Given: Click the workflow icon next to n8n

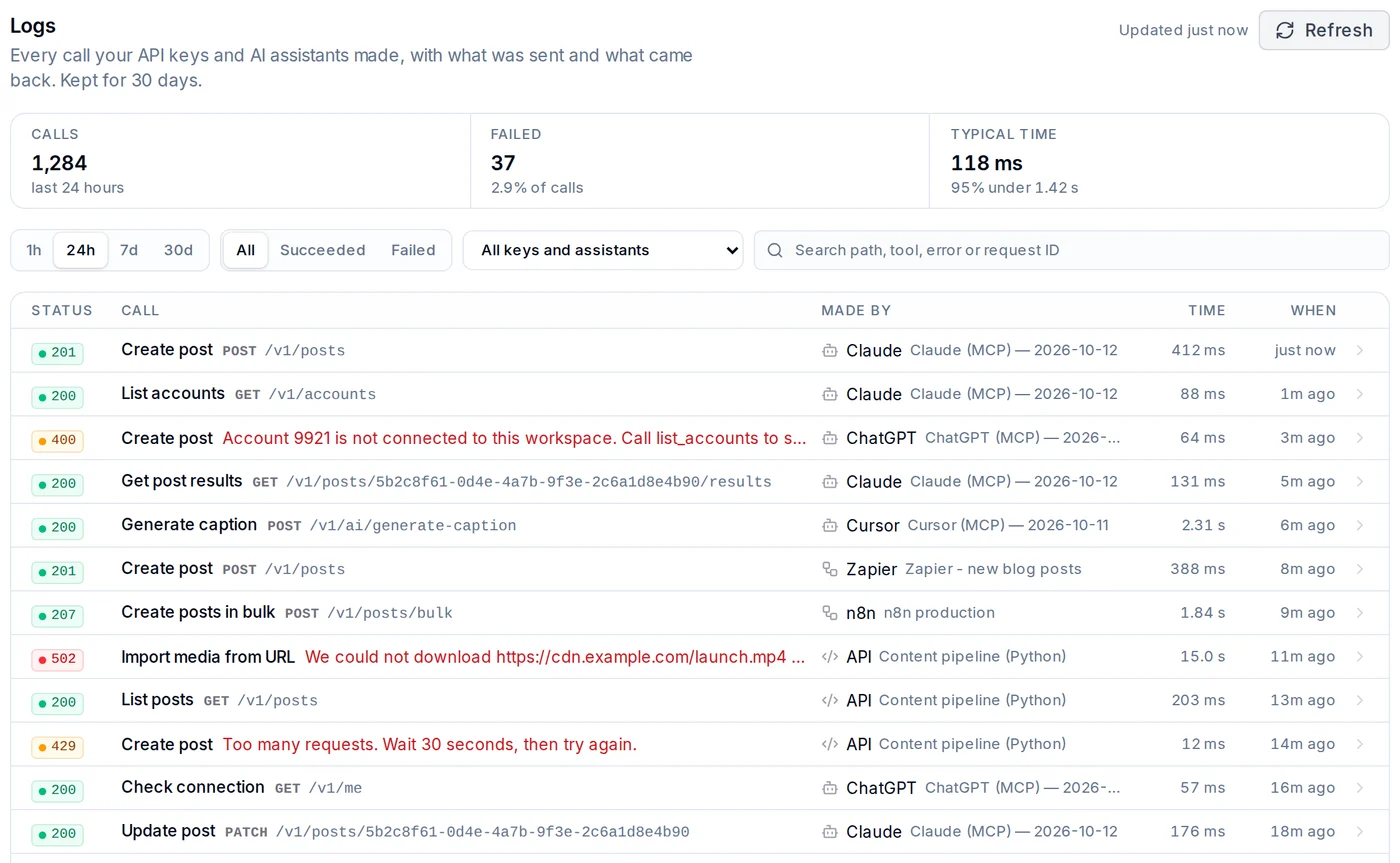Looking at the screenshot, I should (829, 613).
